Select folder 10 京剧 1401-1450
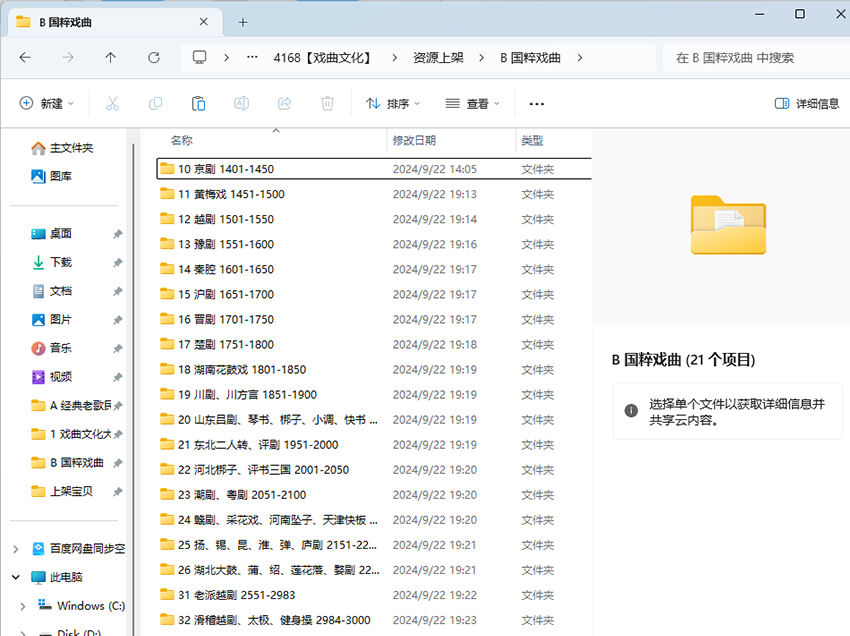Screen dimensions: 850x636 [374, 169]
